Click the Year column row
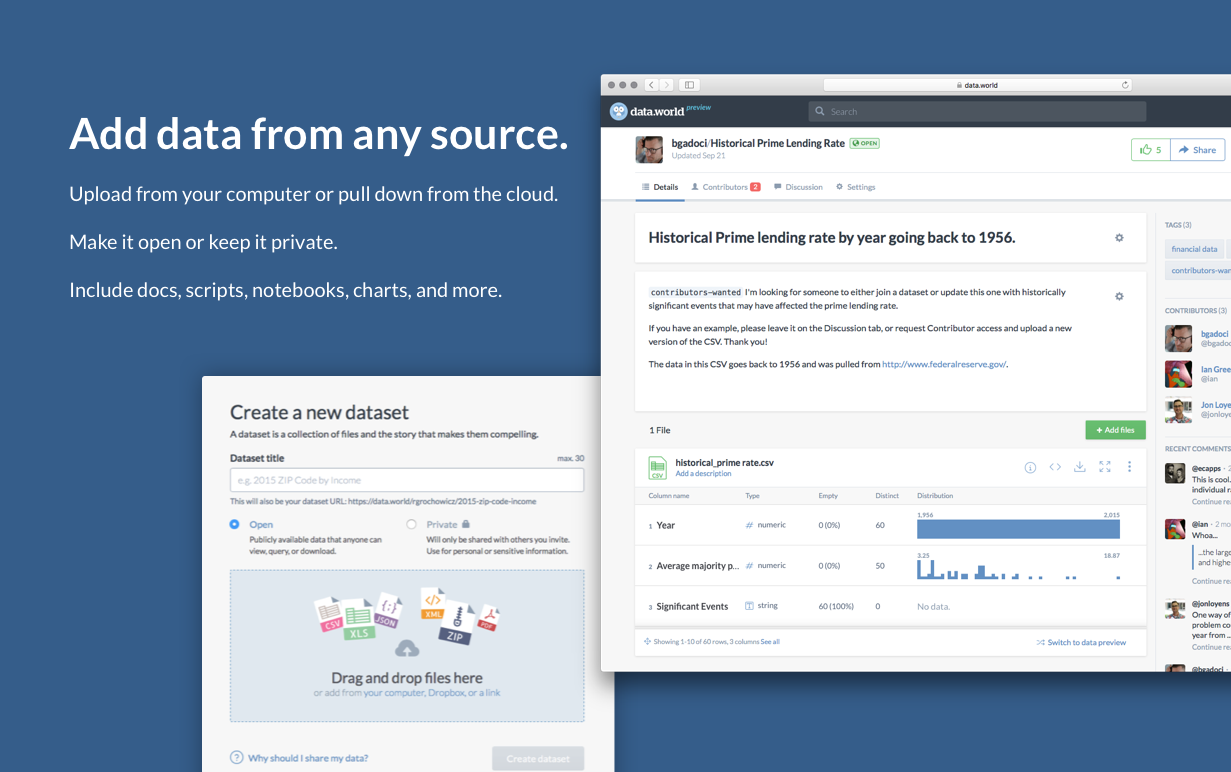The height and width of the screenshot is (772, 1231). 890,525
